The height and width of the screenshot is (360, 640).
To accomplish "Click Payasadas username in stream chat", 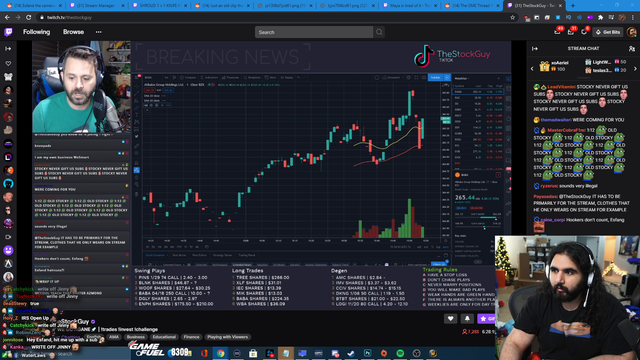I will pyautogui.click(x=545, y=196).
